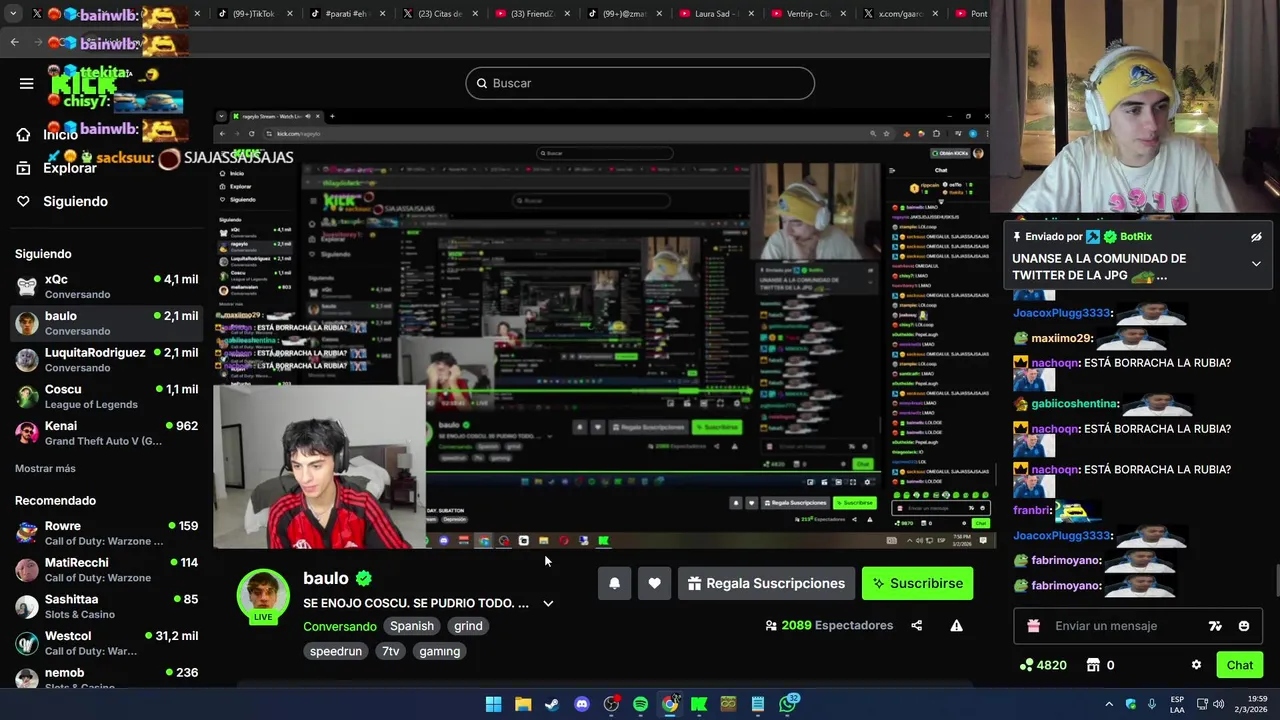Select the Spanish tag
The height and width of the screenshot is (720, 1280).
412,626
